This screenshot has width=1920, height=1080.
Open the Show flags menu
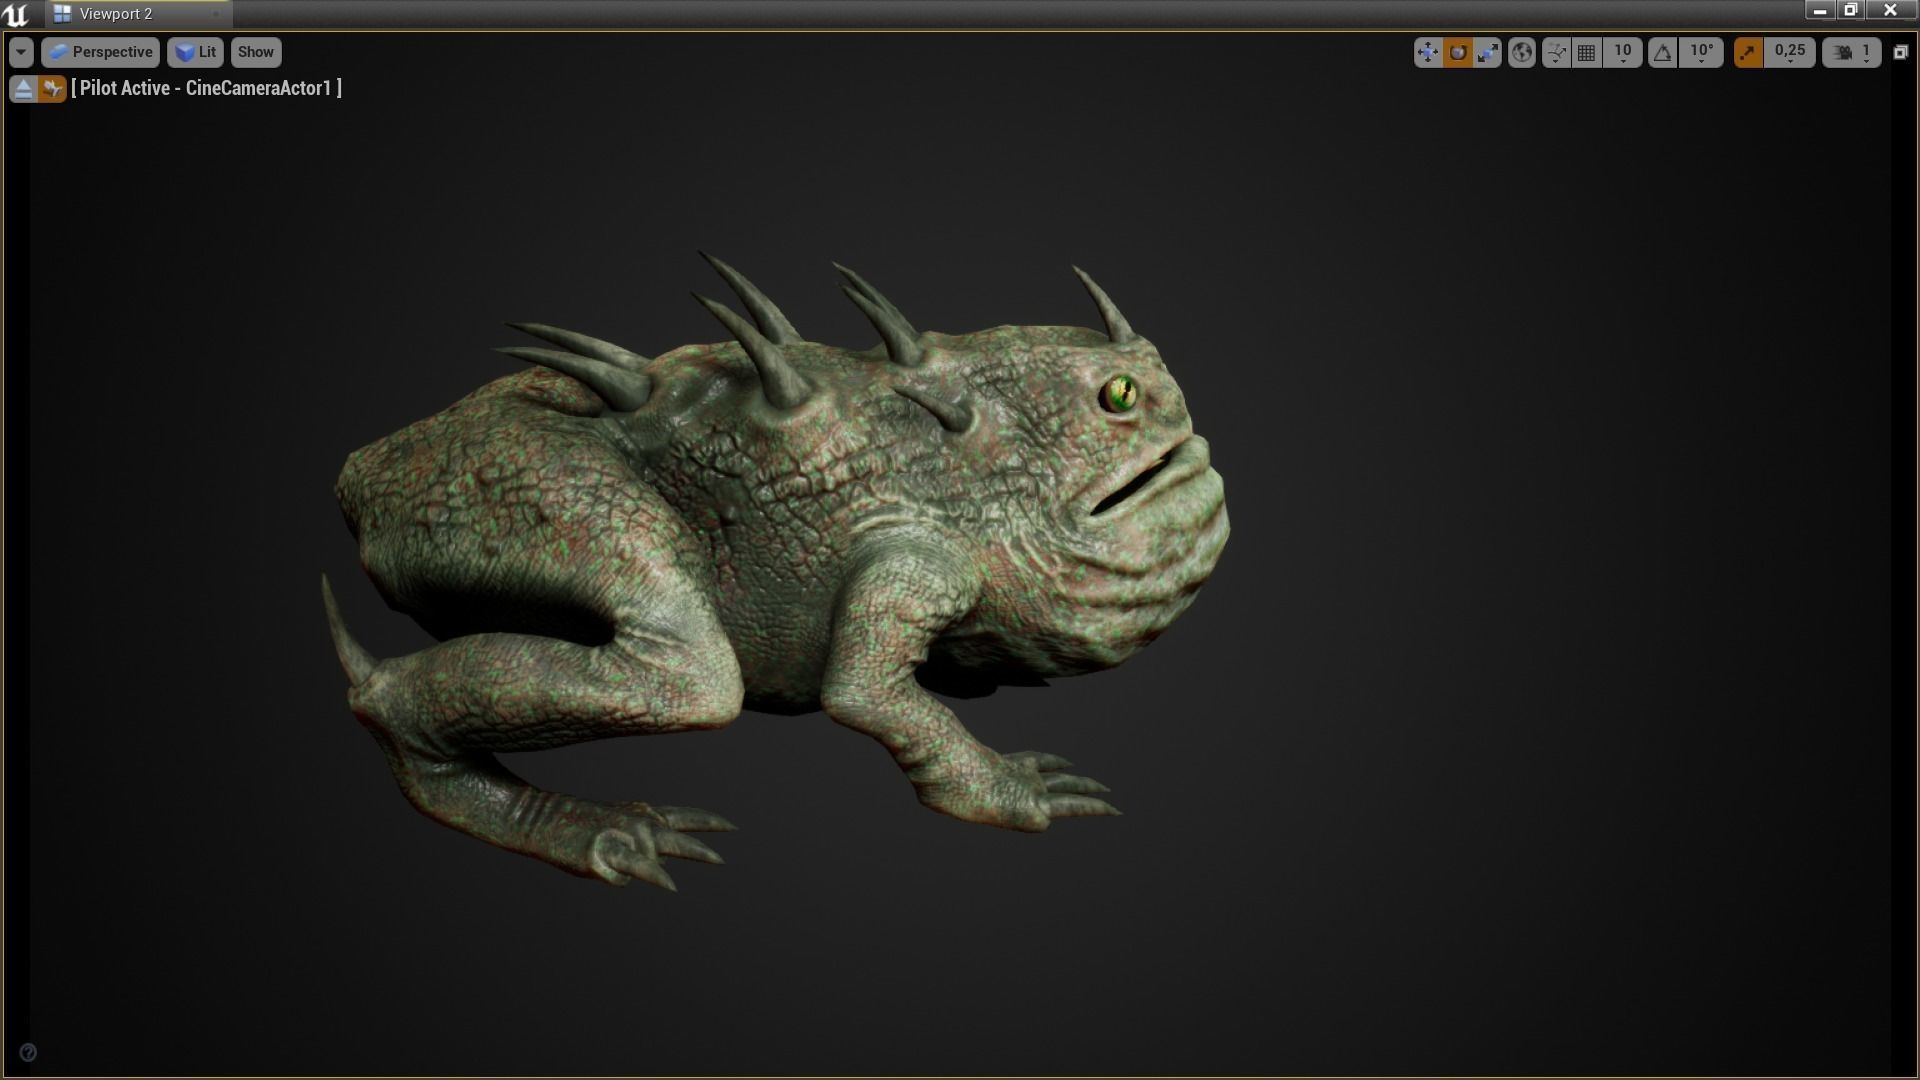[255, 52]
